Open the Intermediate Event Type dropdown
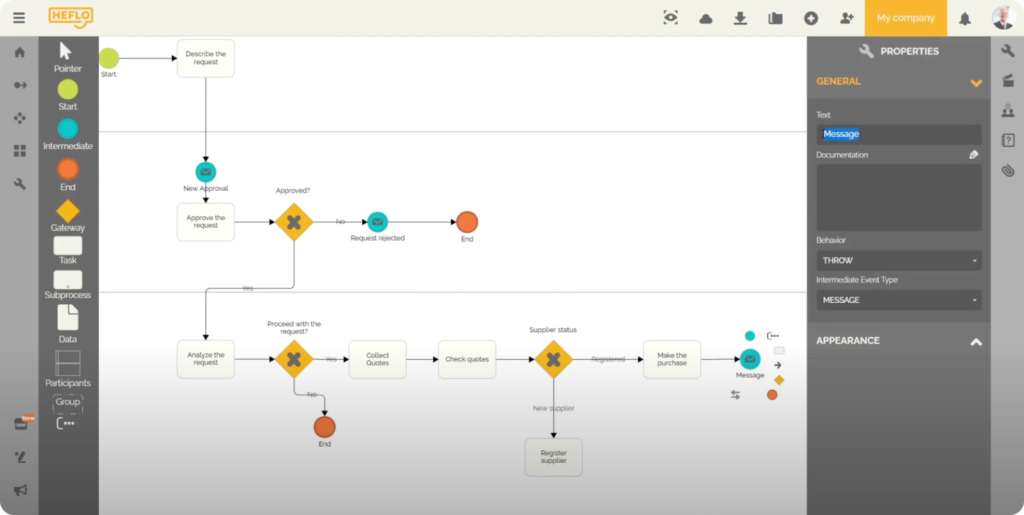The image size is (1024, 515). click(x=898, y=300)
